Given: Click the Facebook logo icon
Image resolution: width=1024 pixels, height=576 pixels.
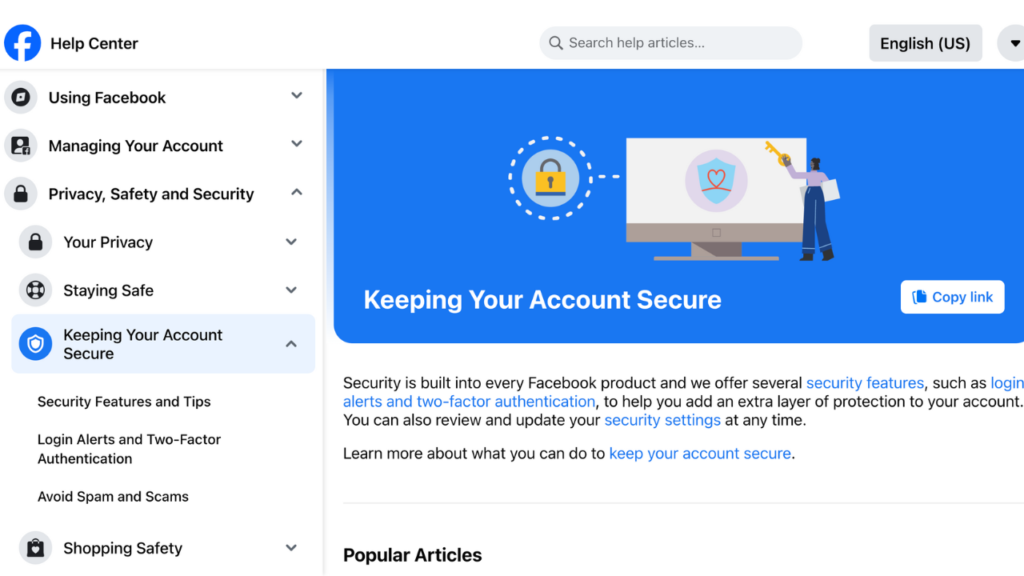Looking at the screenshot, I should (x=23, y=43).
